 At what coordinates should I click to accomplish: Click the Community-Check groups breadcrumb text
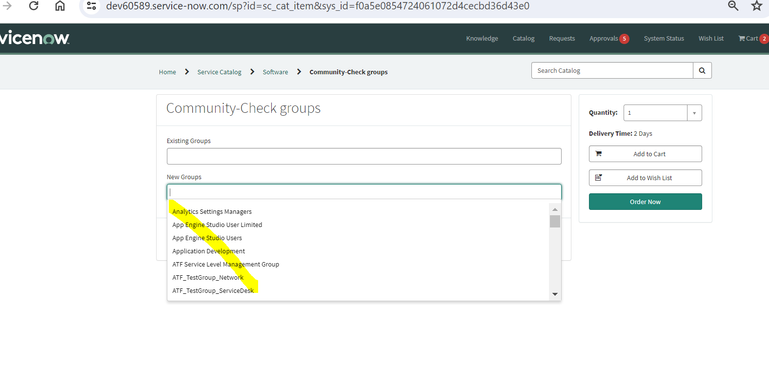pos(348,72)
